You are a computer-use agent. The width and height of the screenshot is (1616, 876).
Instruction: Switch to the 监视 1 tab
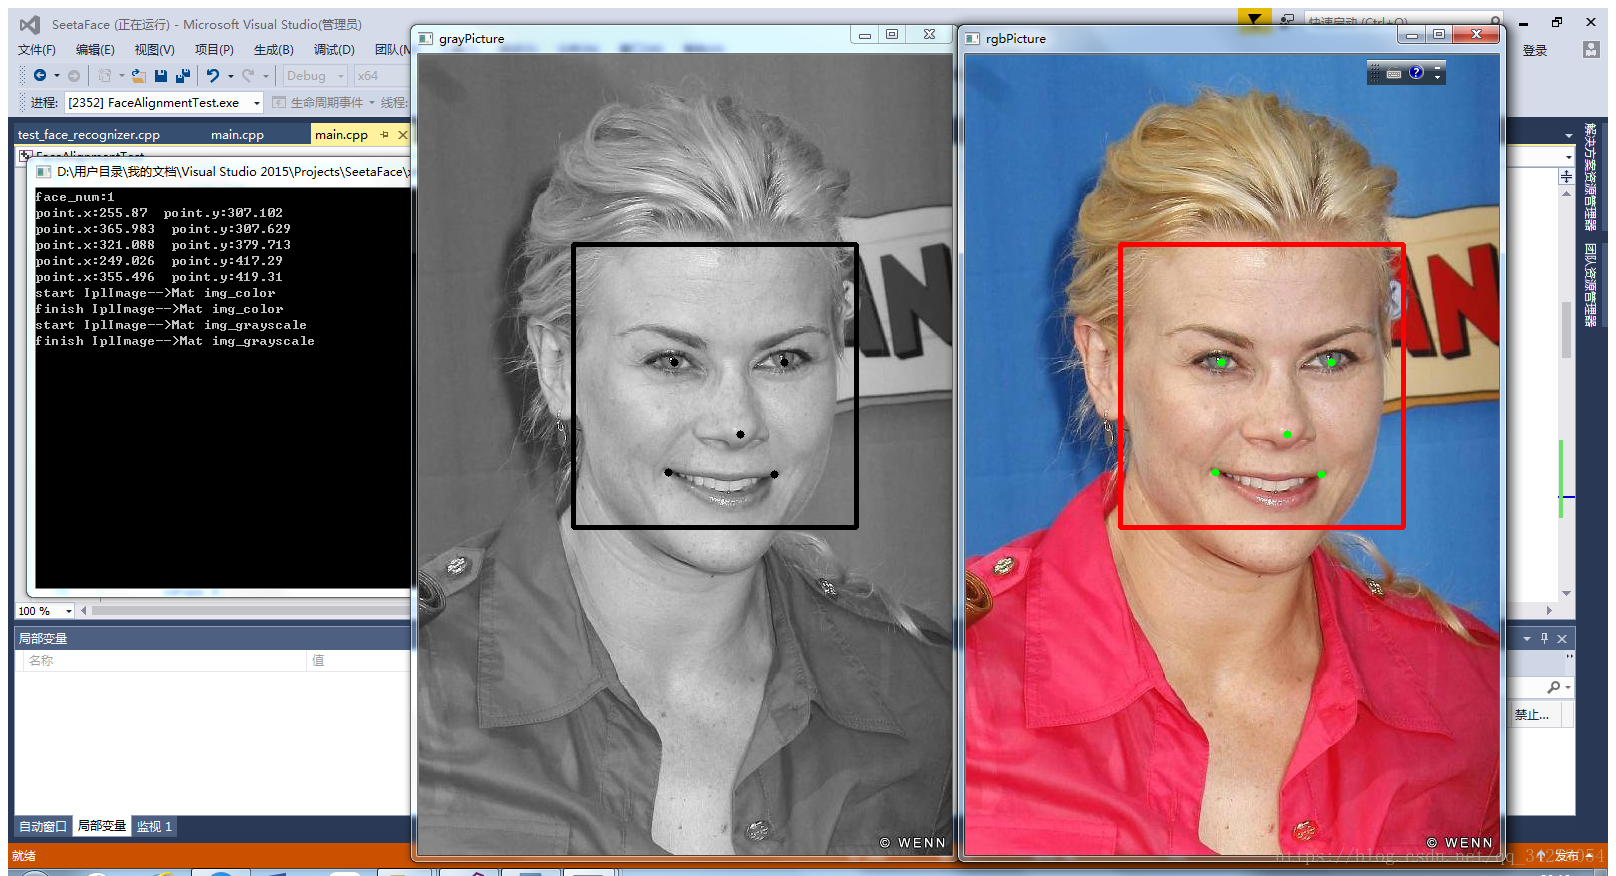(x=154, y=826)
